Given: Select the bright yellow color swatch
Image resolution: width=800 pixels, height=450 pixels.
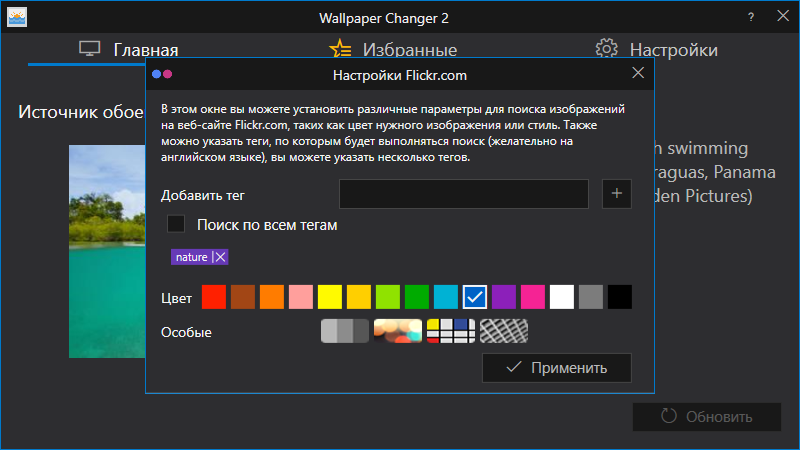Looking at the screenshot, I should click(x=330, y=297).
